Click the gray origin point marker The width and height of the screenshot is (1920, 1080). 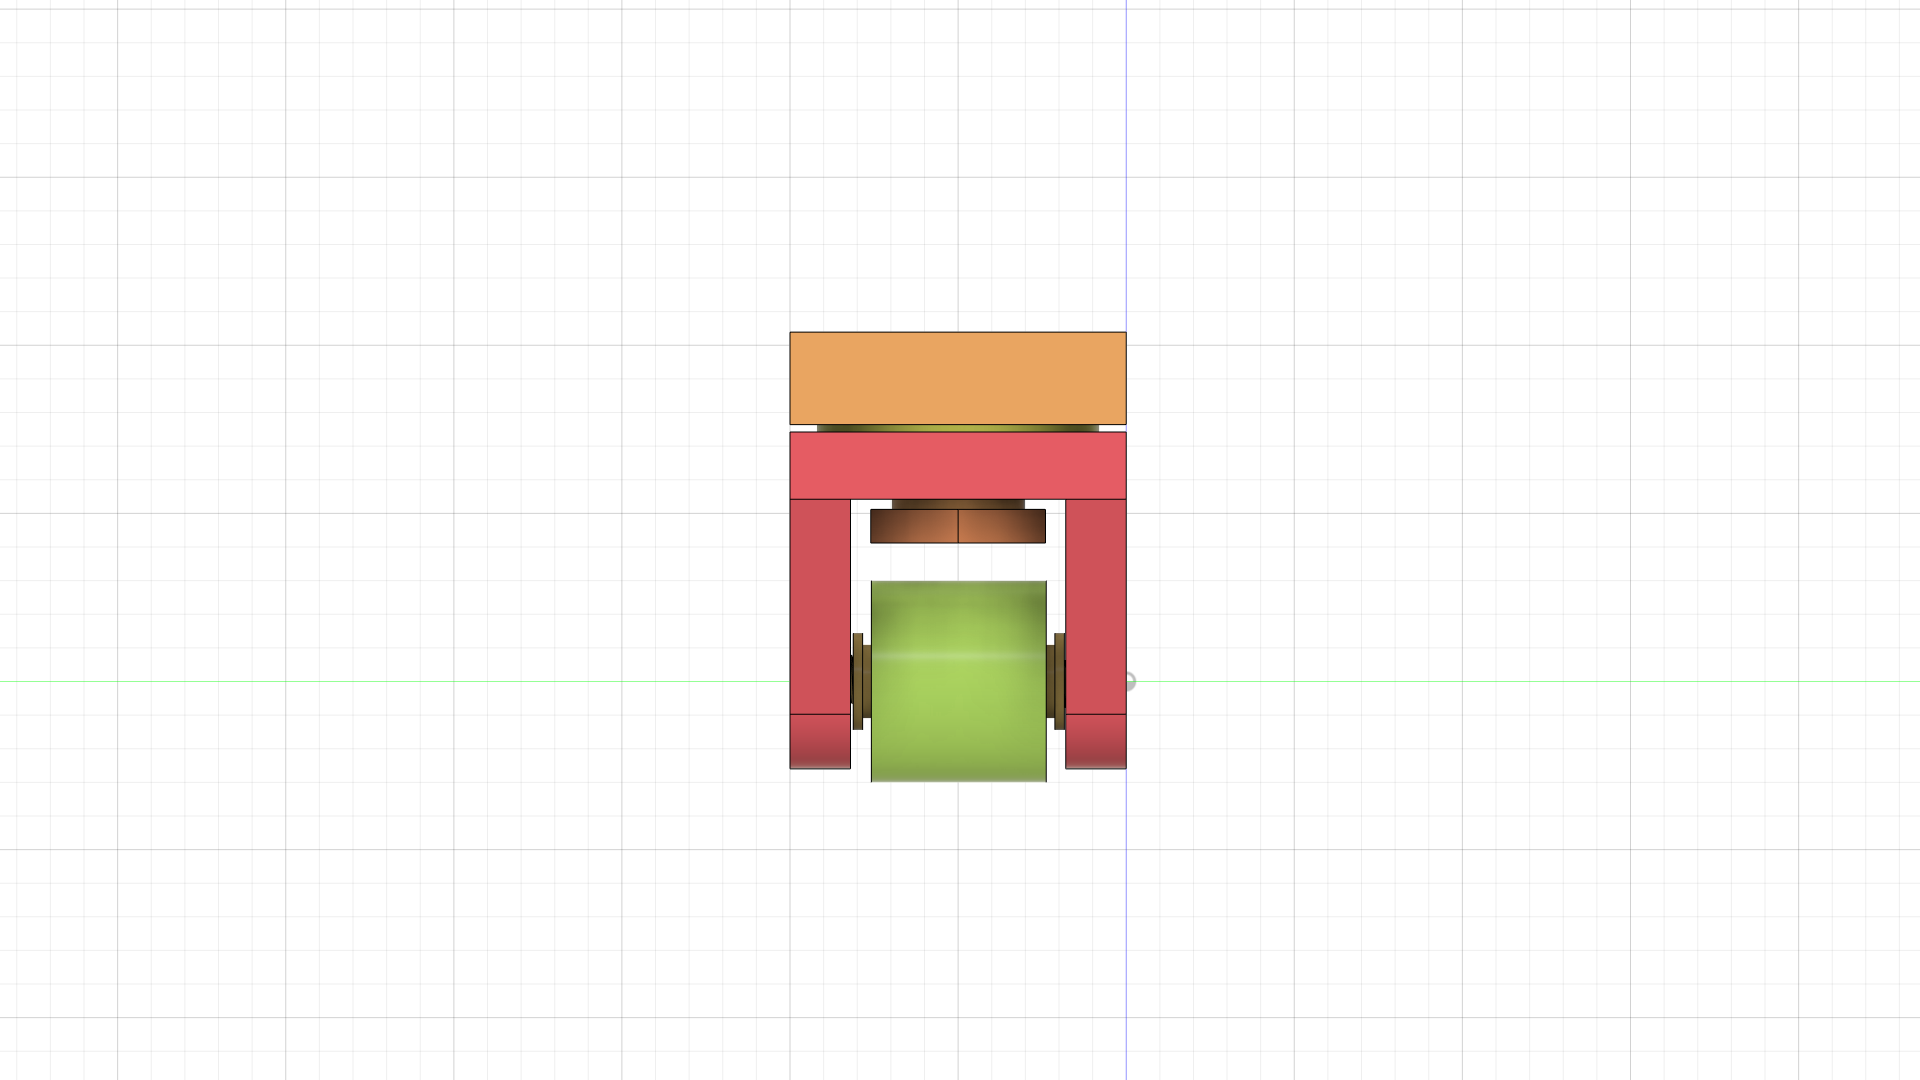point(1130,682)
